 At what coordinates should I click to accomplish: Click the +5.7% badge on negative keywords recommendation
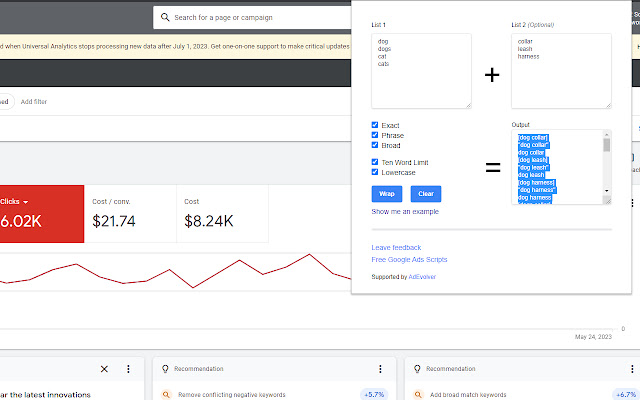[x=374, y=395]
